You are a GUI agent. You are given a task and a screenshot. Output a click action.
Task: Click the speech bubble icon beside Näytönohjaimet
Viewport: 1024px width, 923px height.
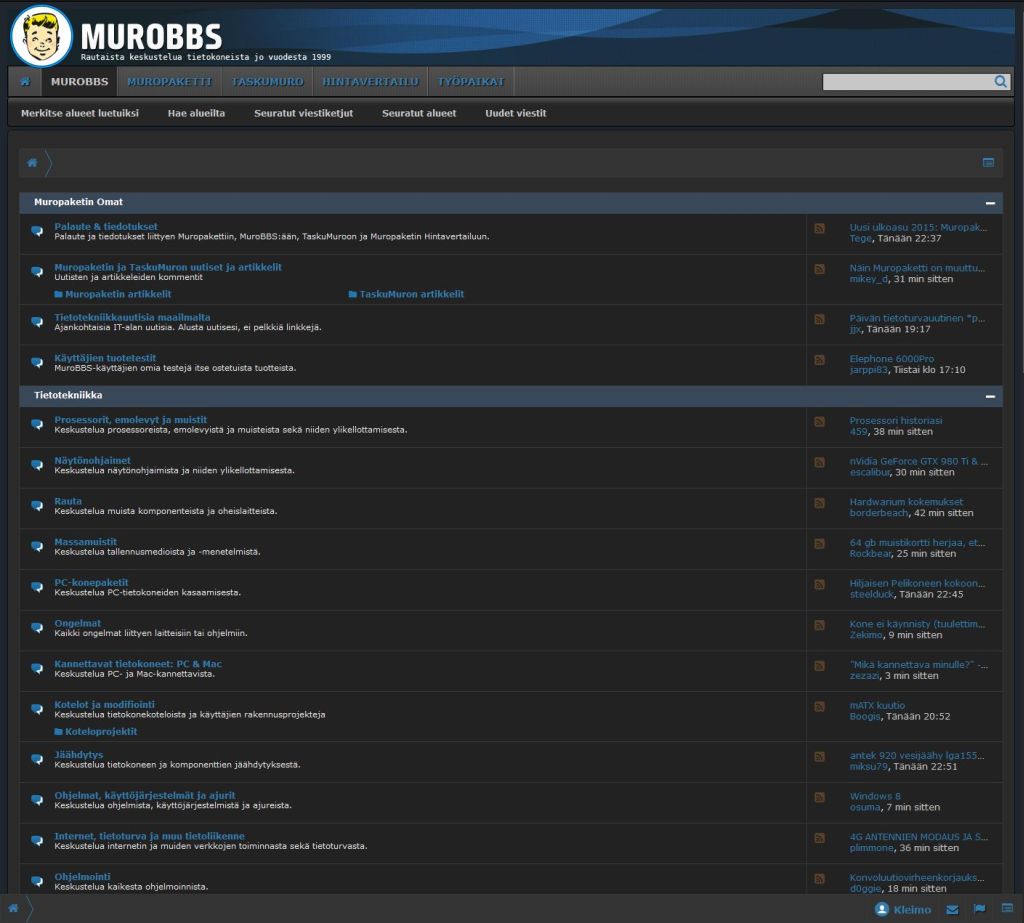pyautogui.click(x=37, y=465)
